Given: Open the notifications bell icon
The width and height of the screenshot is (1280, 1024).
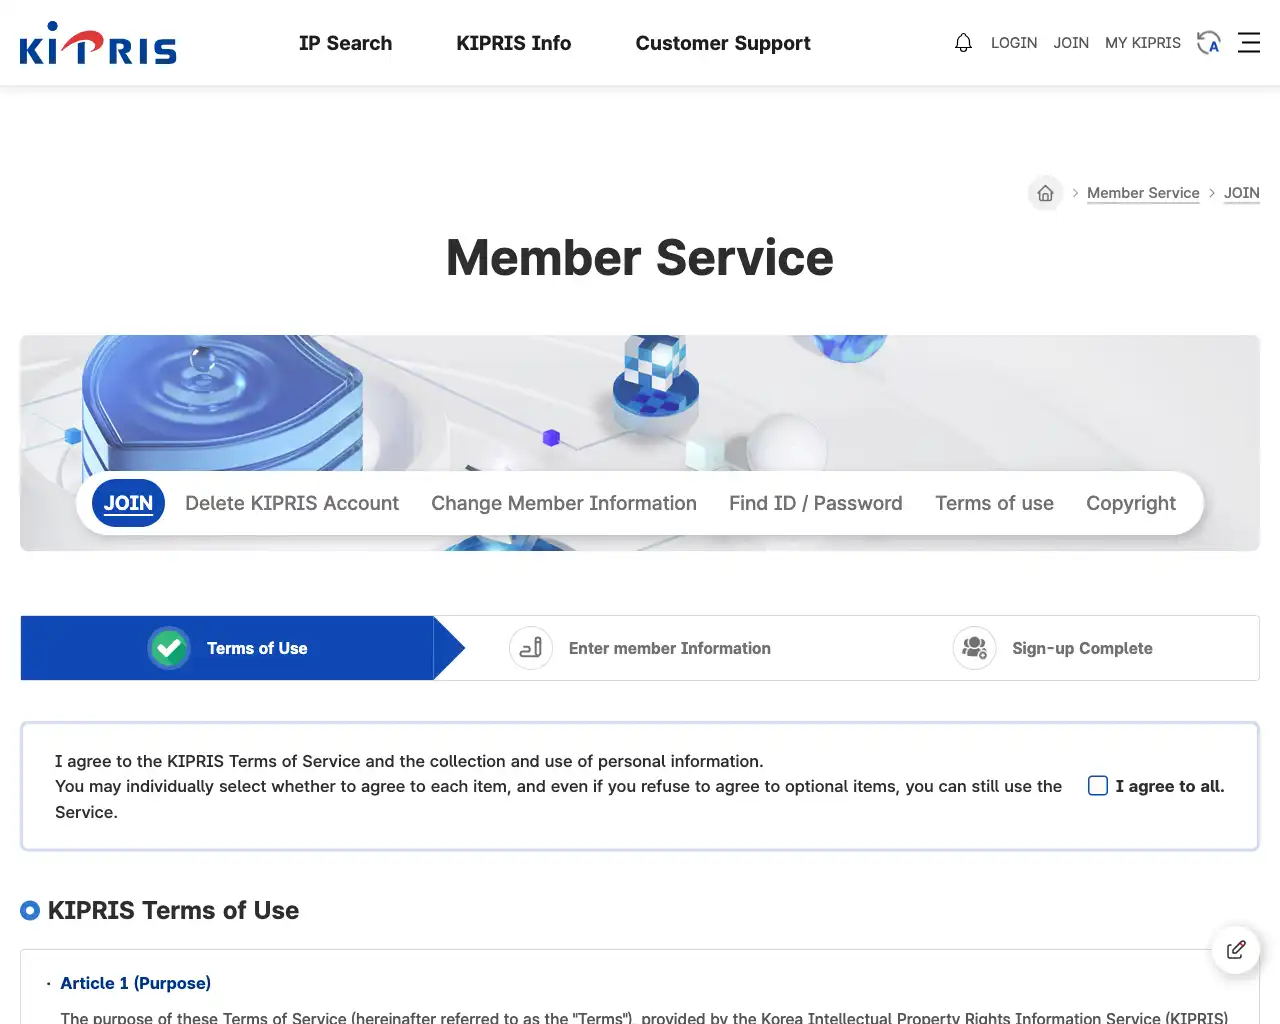Looking at the screenshot, I should pyautogui.click(x=963, y=43).
